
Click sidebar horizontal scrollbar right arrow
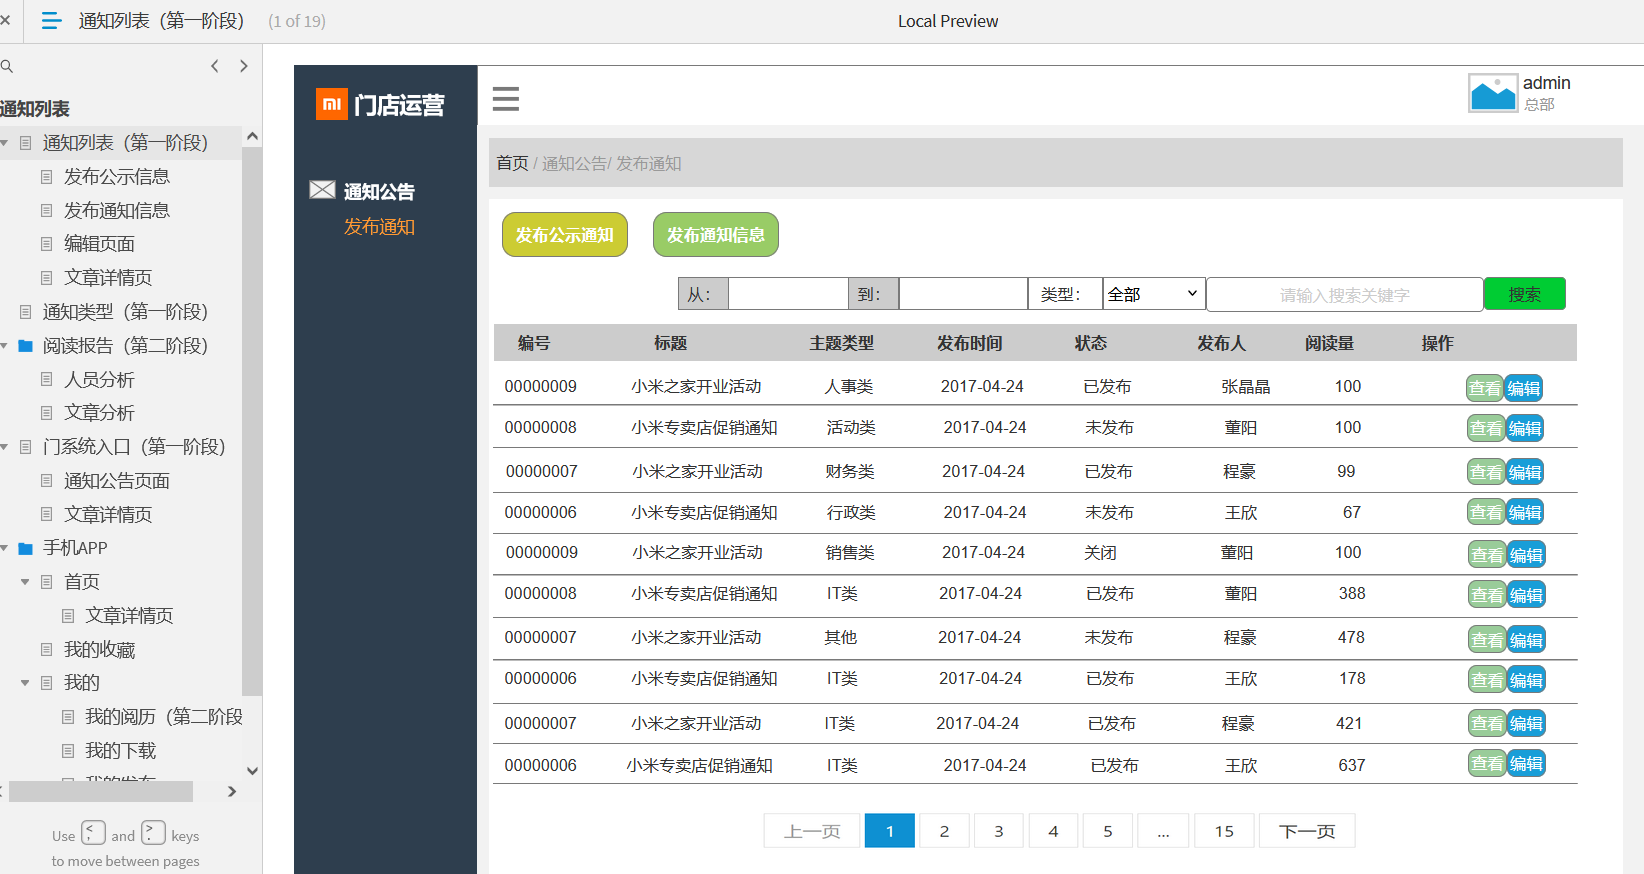point(232,791)
